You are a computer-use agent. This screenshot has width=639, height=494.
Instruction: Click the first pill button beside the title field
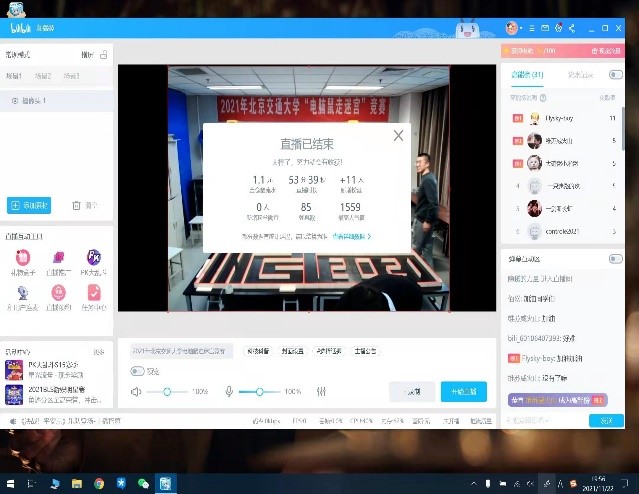[258, 351]
